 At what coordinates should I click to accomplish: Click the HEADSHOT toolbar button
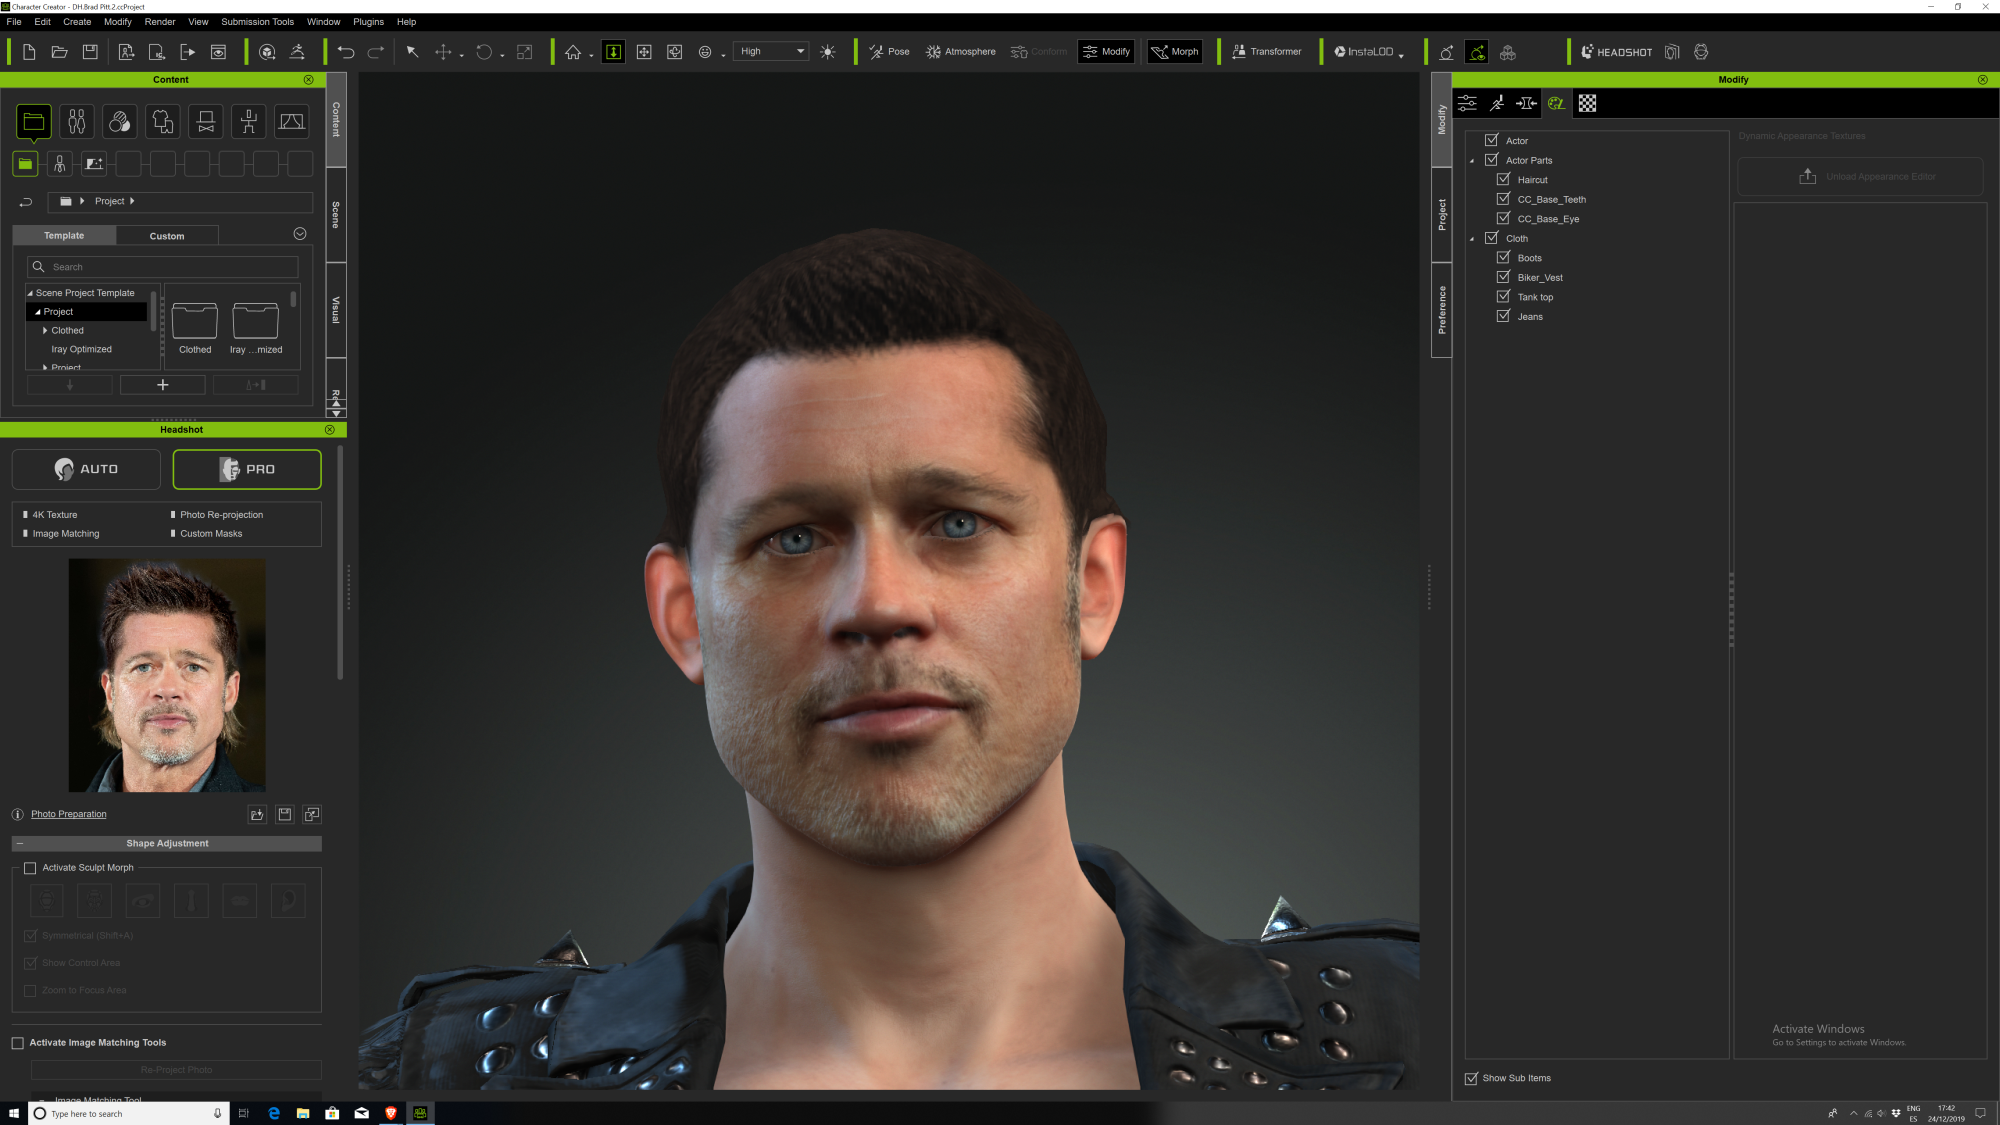1616,52
